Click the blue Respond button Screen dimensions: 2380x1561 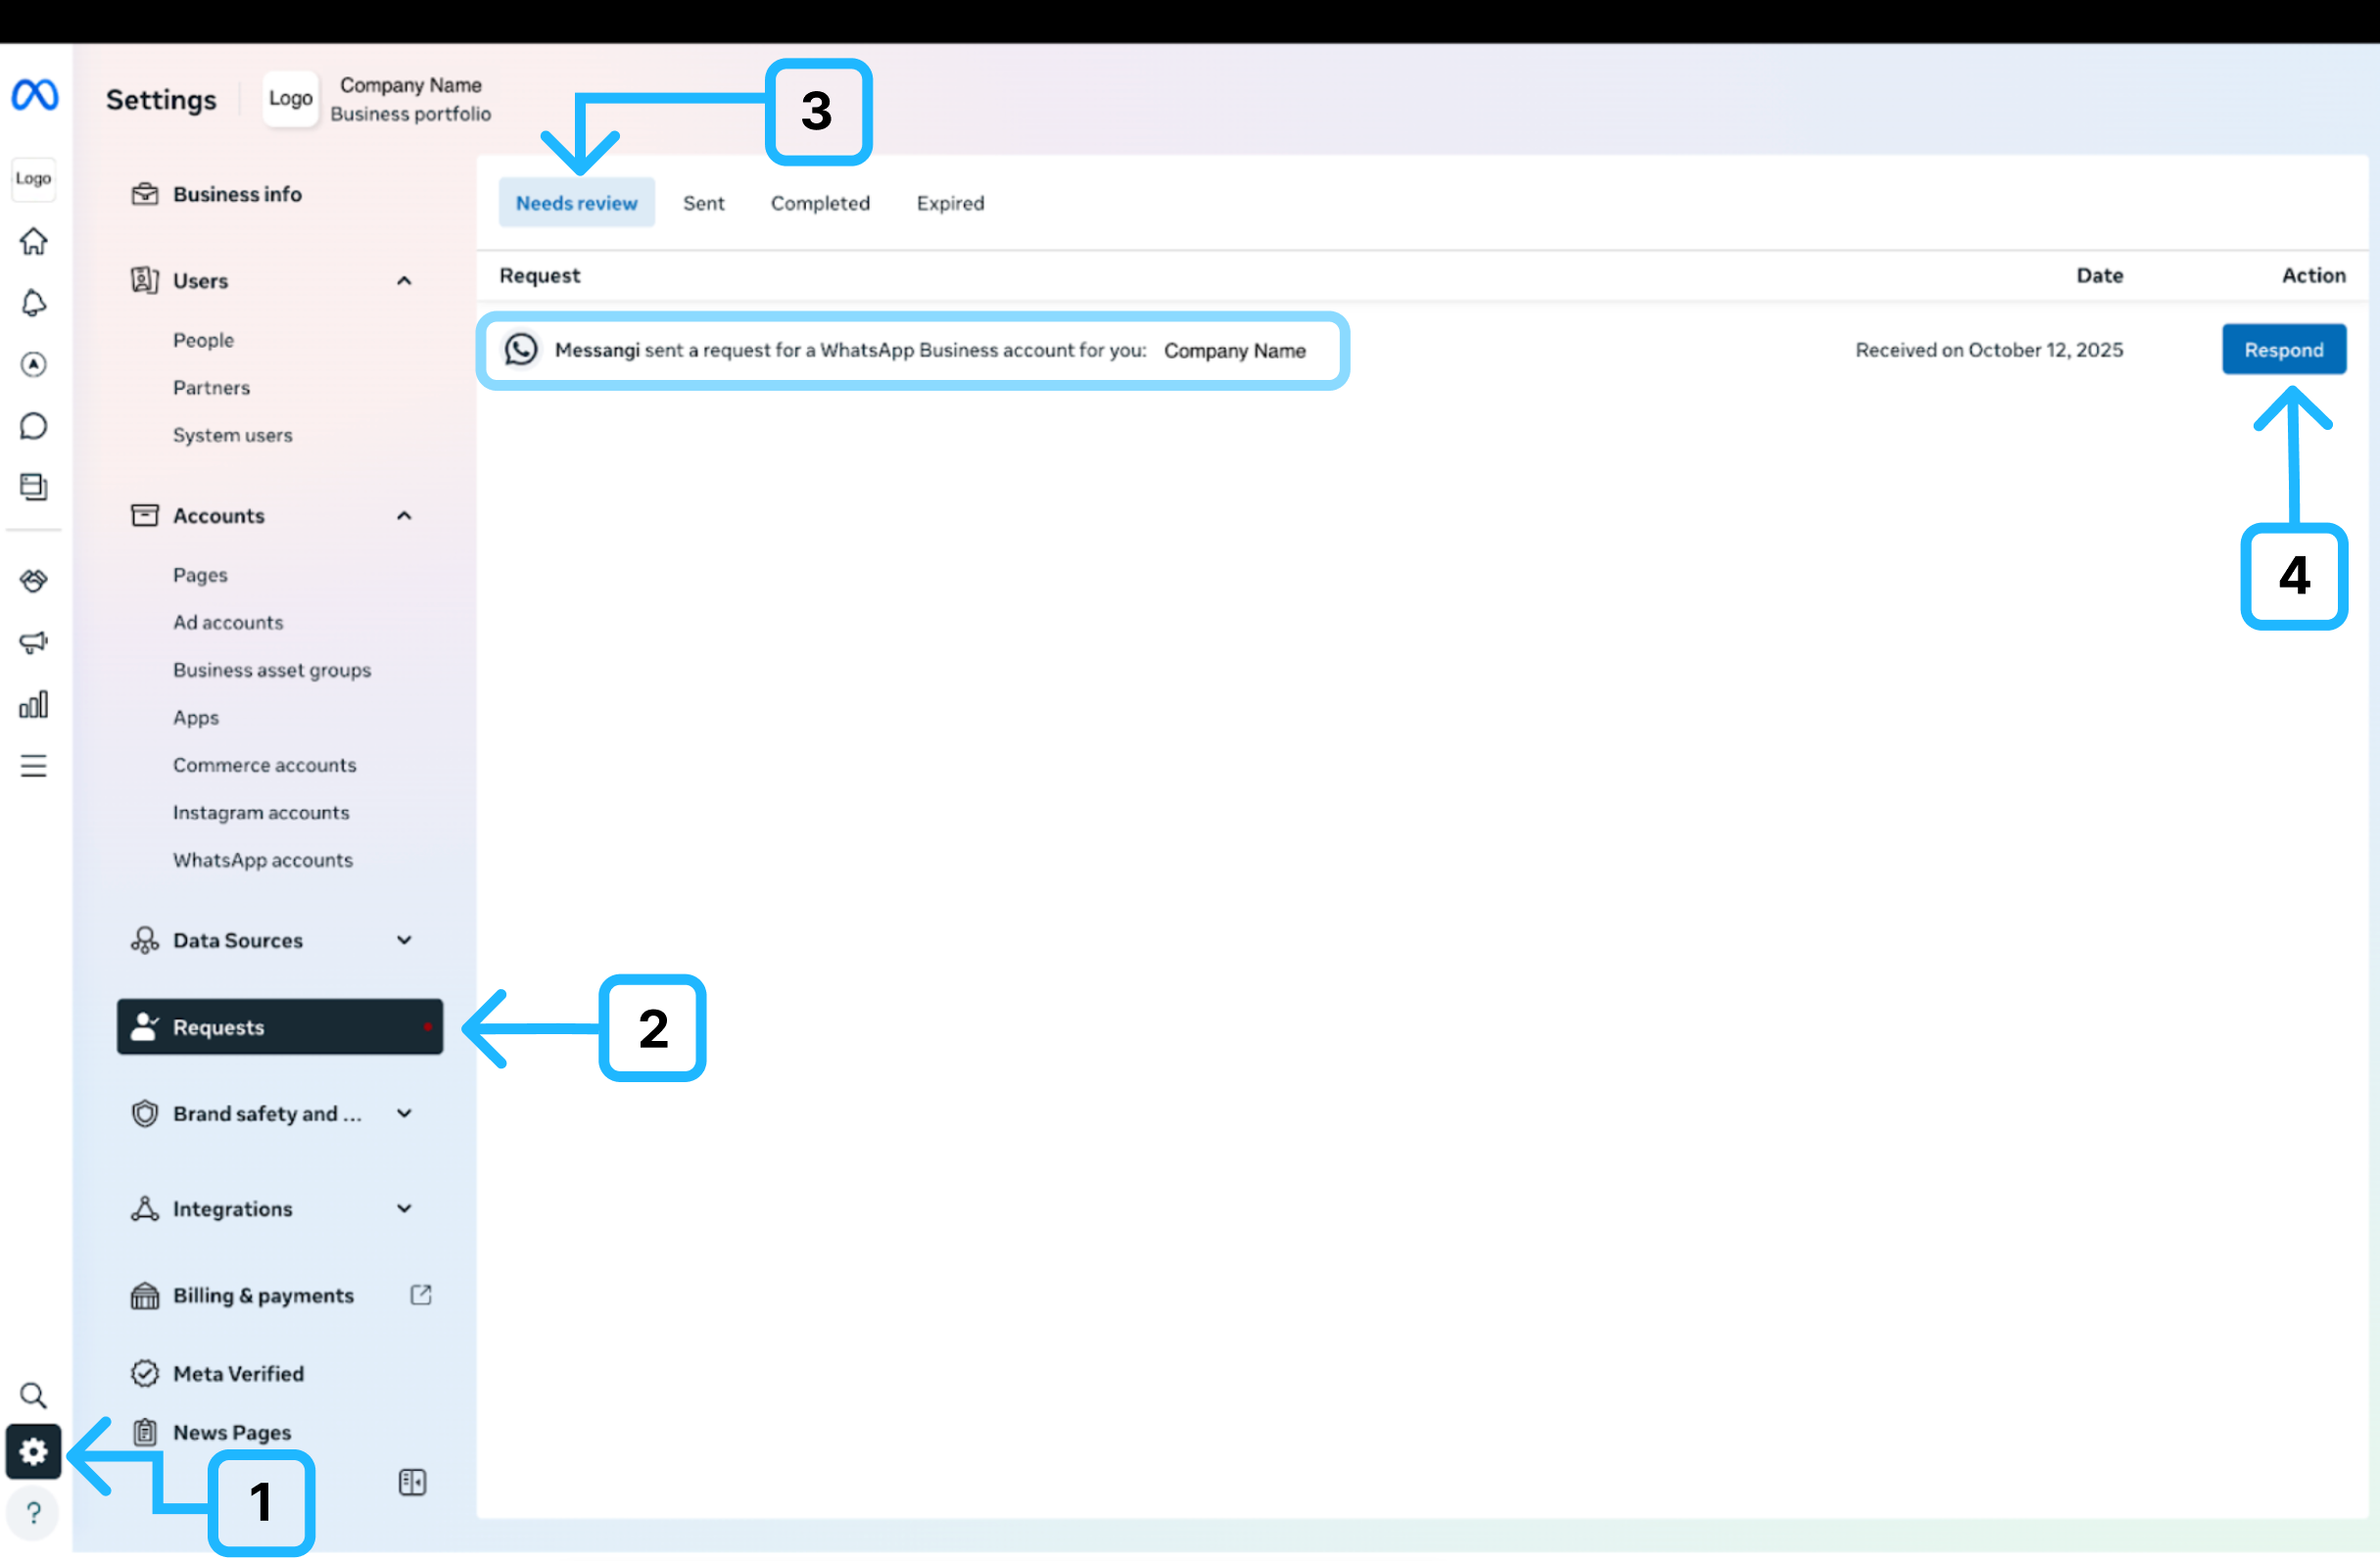coord(2283,350)
